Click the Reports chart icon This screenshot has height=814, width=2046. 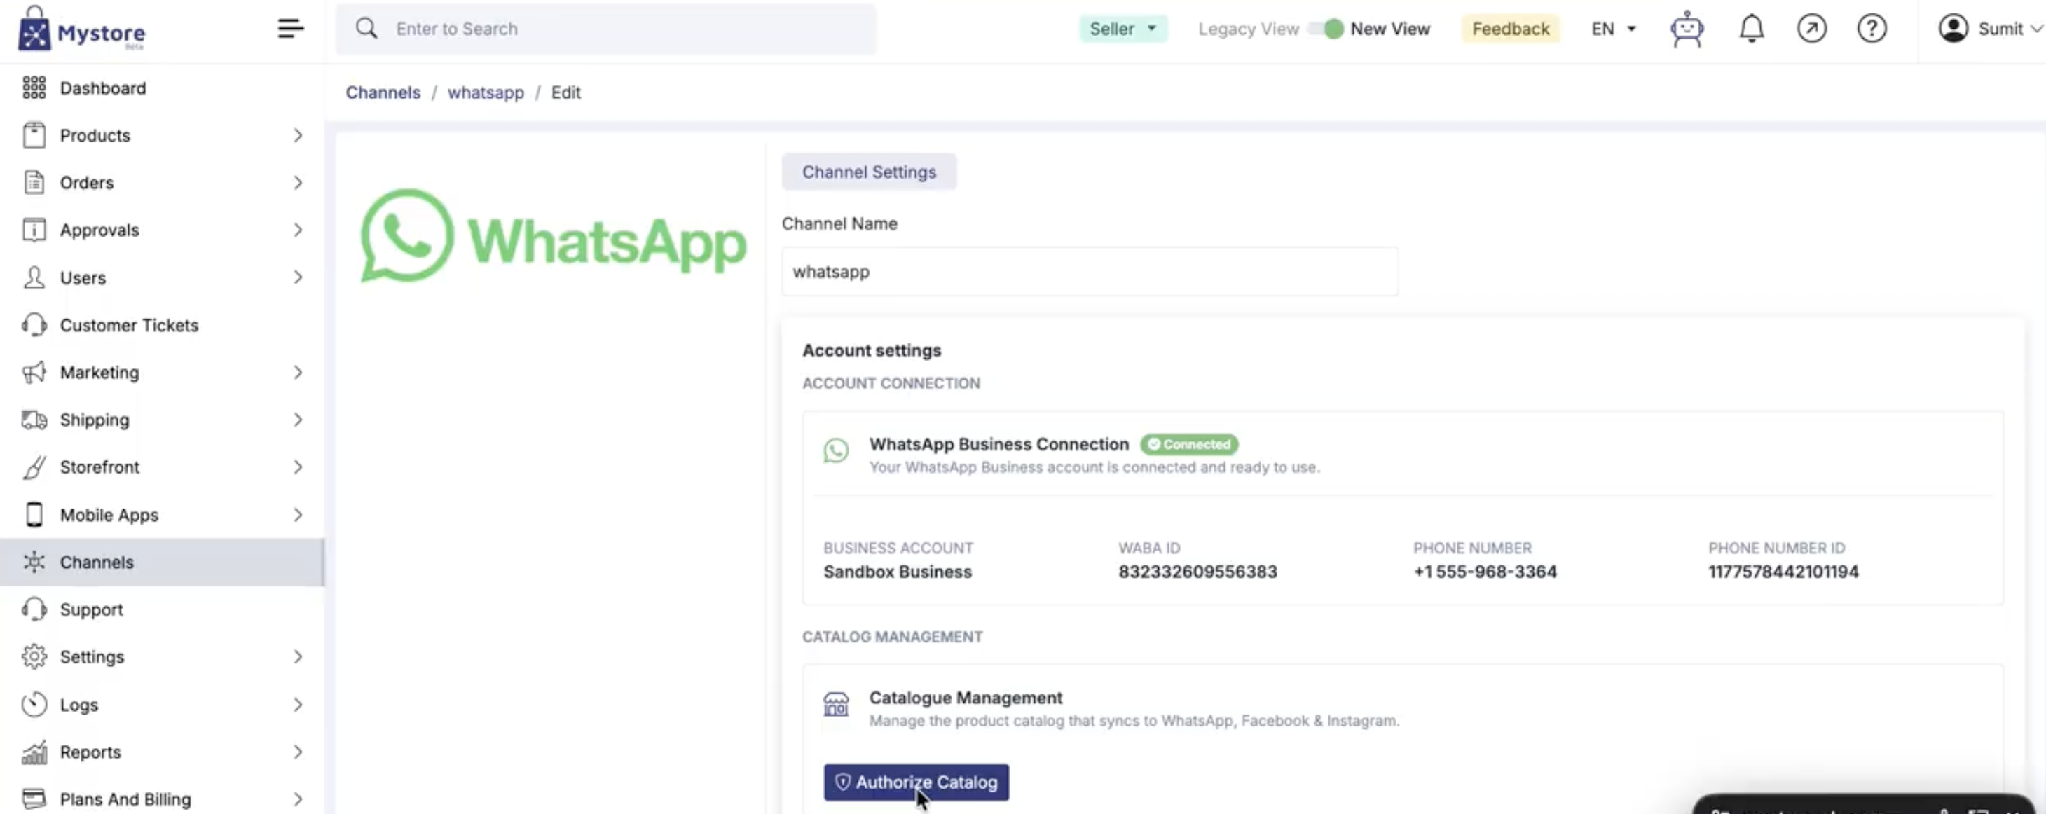(34, 752)
